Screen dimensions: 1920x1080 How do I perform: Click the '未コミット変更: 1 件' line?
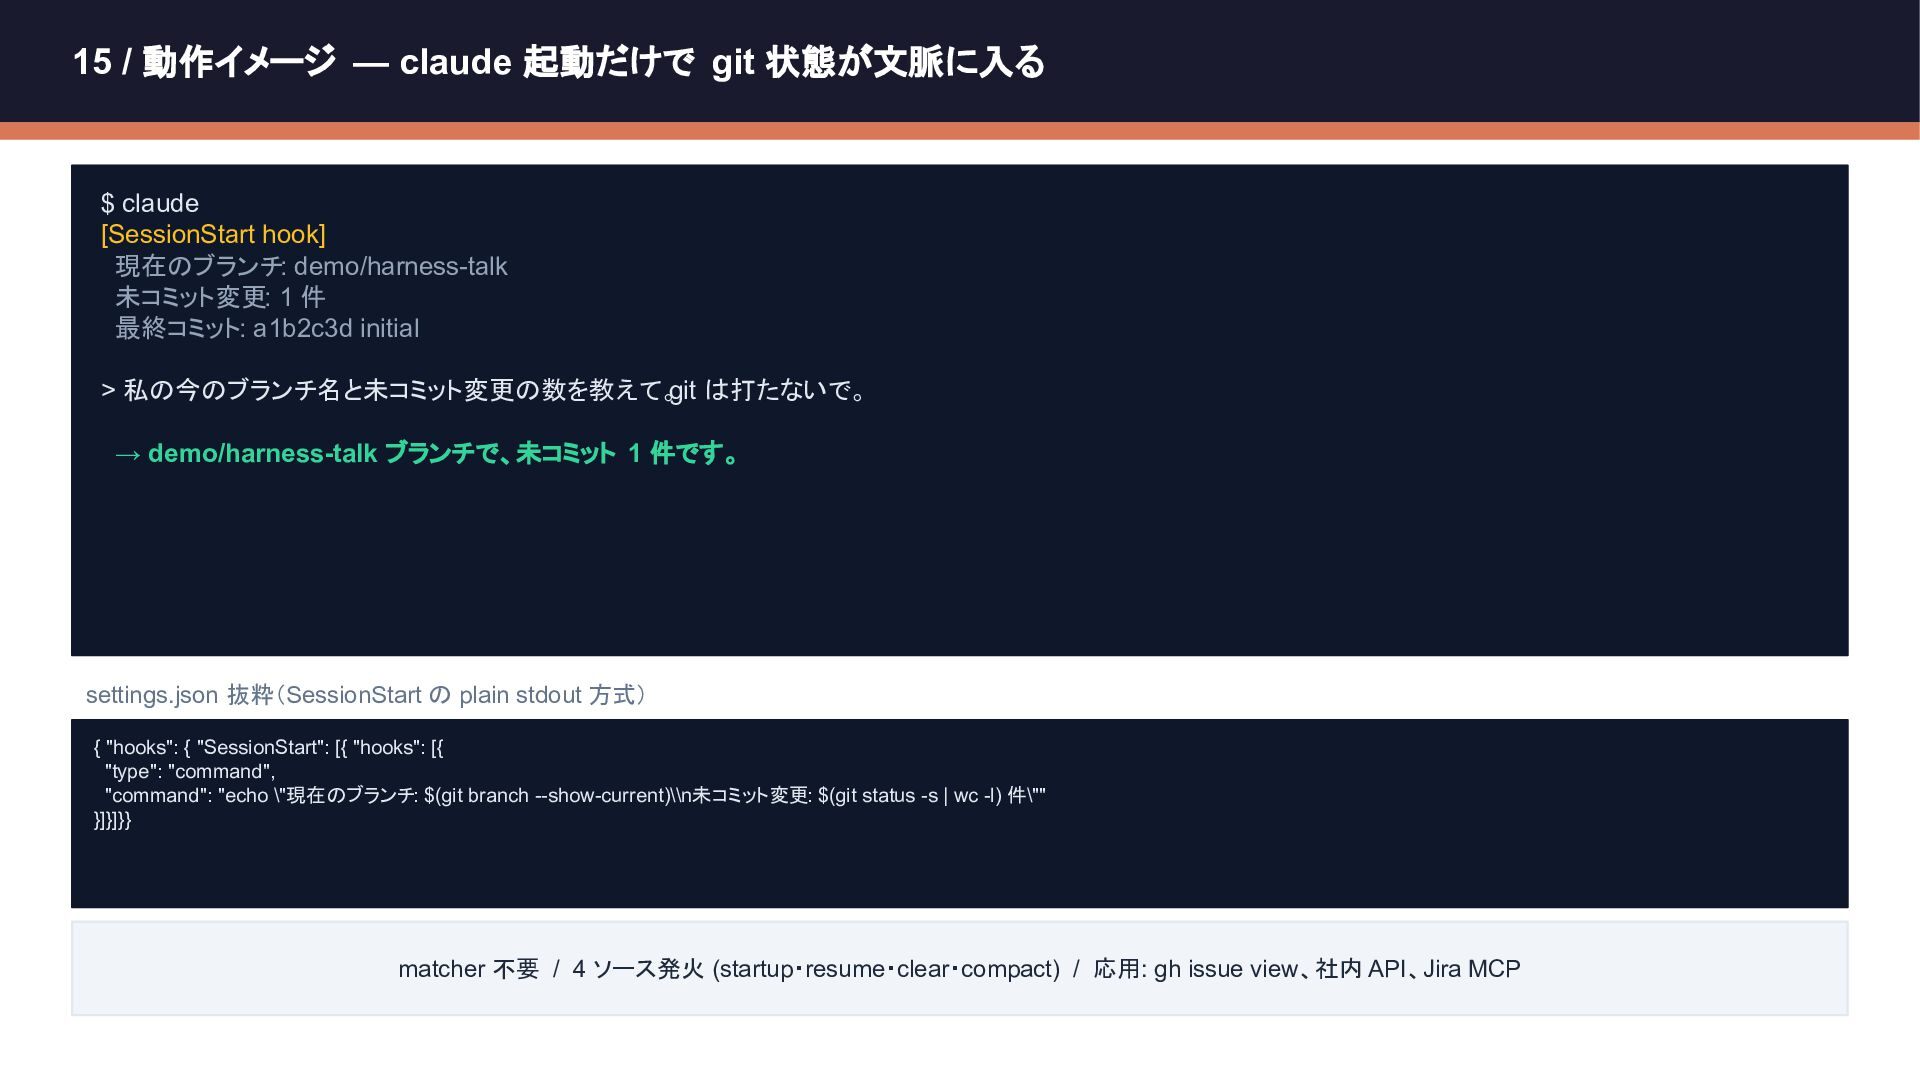click(x=220, y=297)
